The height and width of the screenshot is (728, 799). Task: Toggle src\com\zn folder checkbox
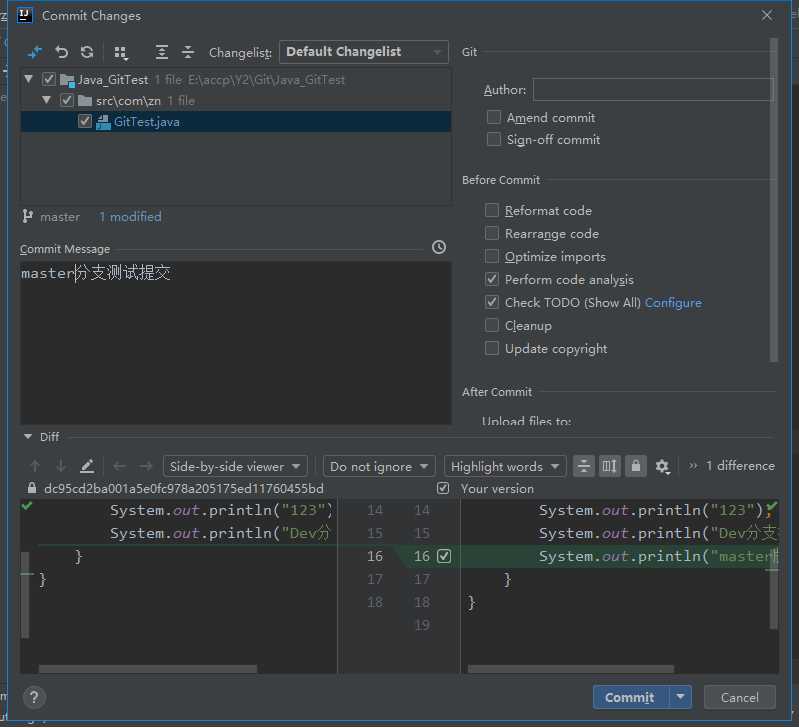(x=67, y=100)
